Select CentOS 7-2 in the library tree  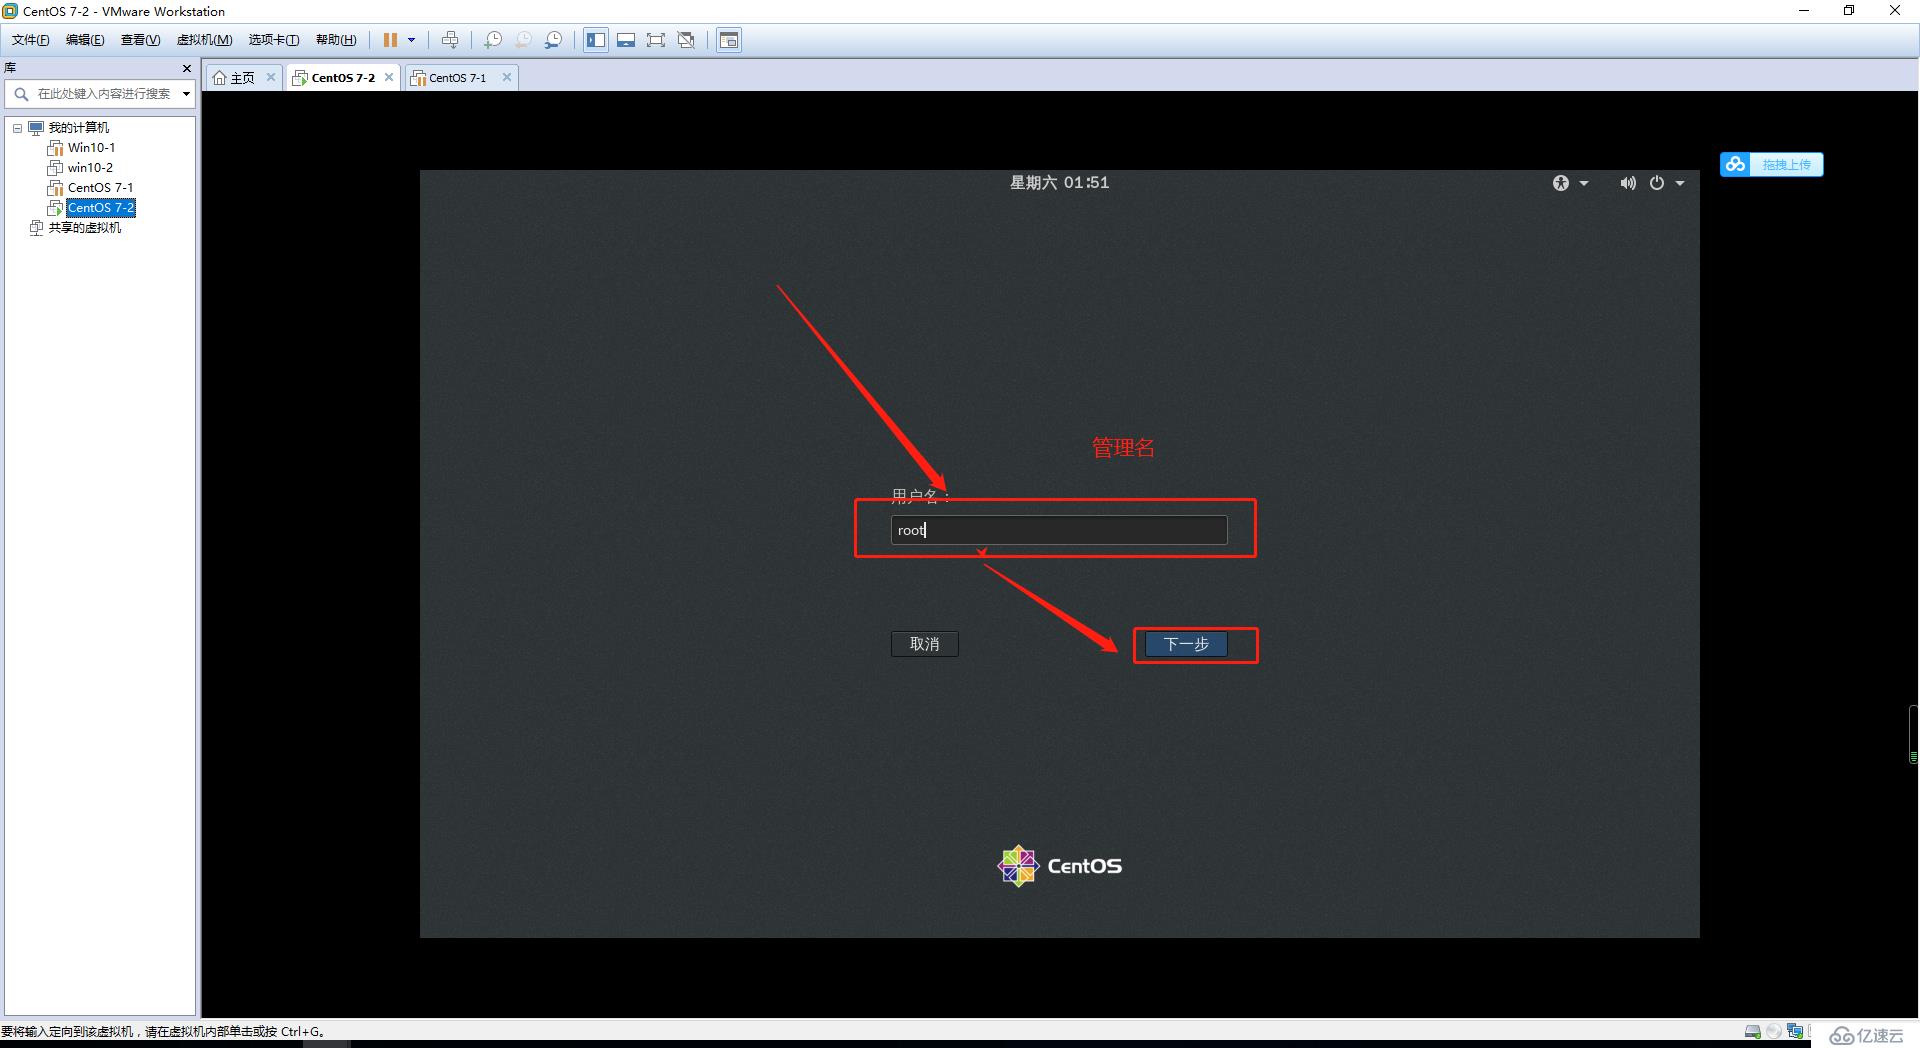point(101,208)
